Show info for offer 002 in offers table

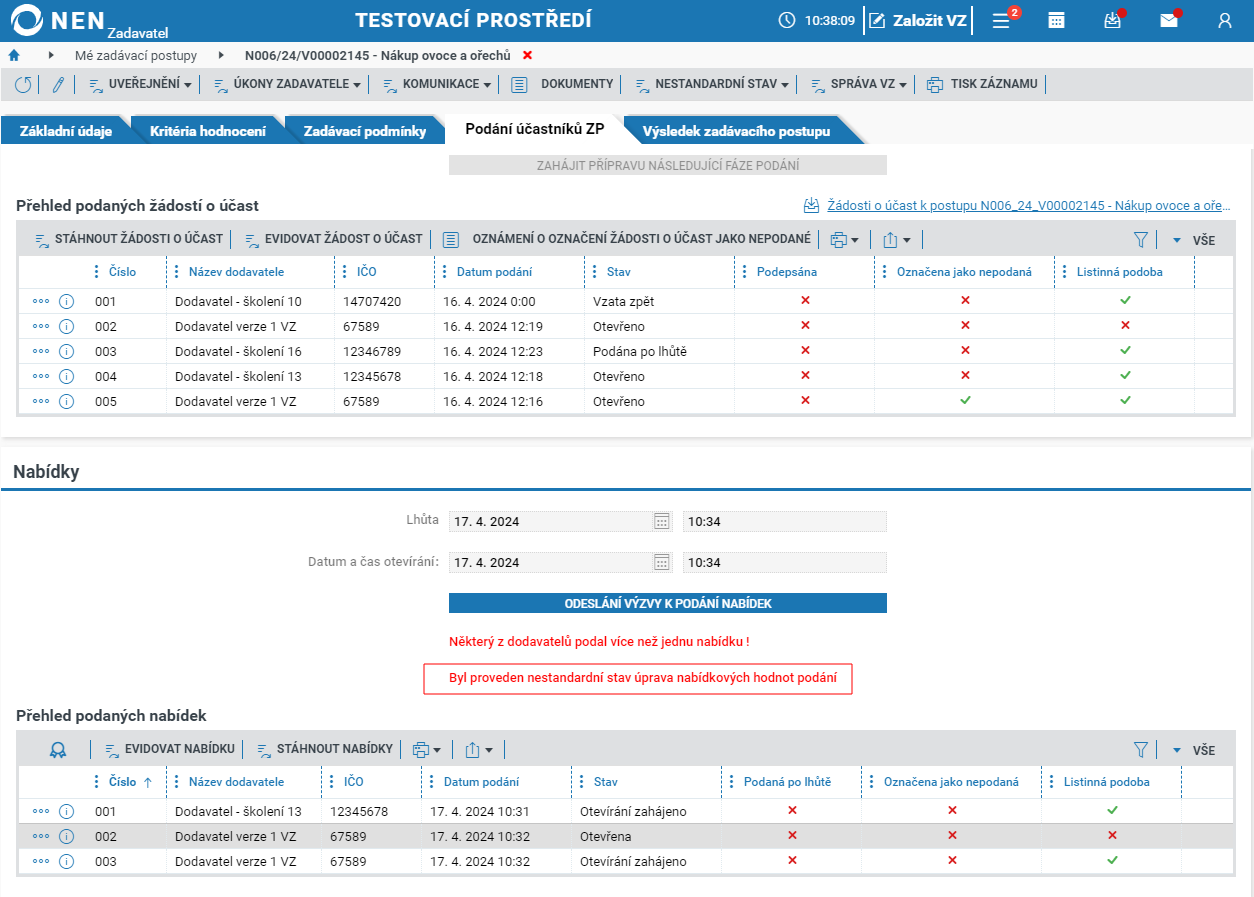(67, 836)
